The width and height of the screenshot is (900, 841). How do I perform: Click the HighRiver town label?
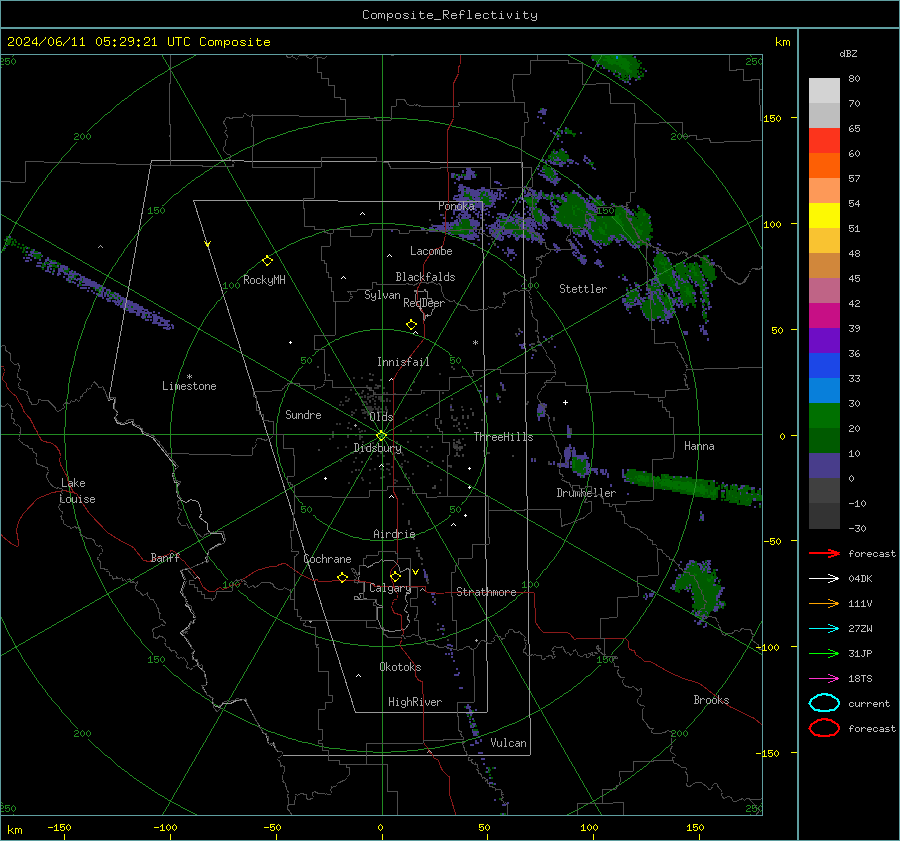[x=415, y=702]
